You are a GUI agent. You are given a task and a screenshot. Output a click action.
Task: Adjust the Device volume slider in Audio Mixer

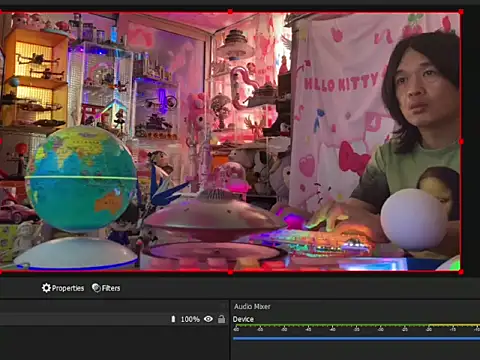pyautogui.click(x=356, y=338)
